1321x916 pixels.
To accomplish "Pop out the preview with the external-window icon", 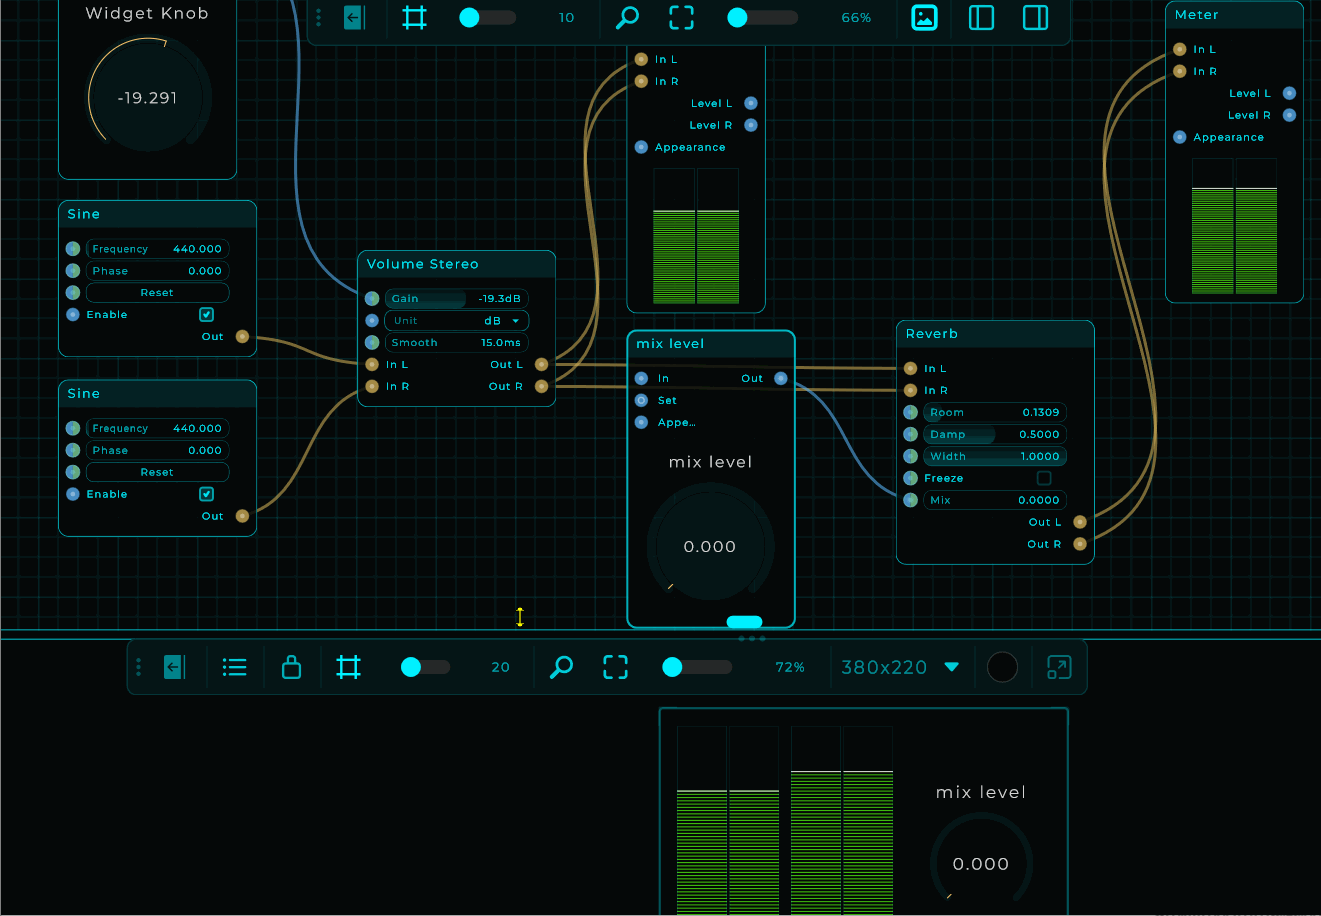I will pyautogui.click(x=1058, y=667).
